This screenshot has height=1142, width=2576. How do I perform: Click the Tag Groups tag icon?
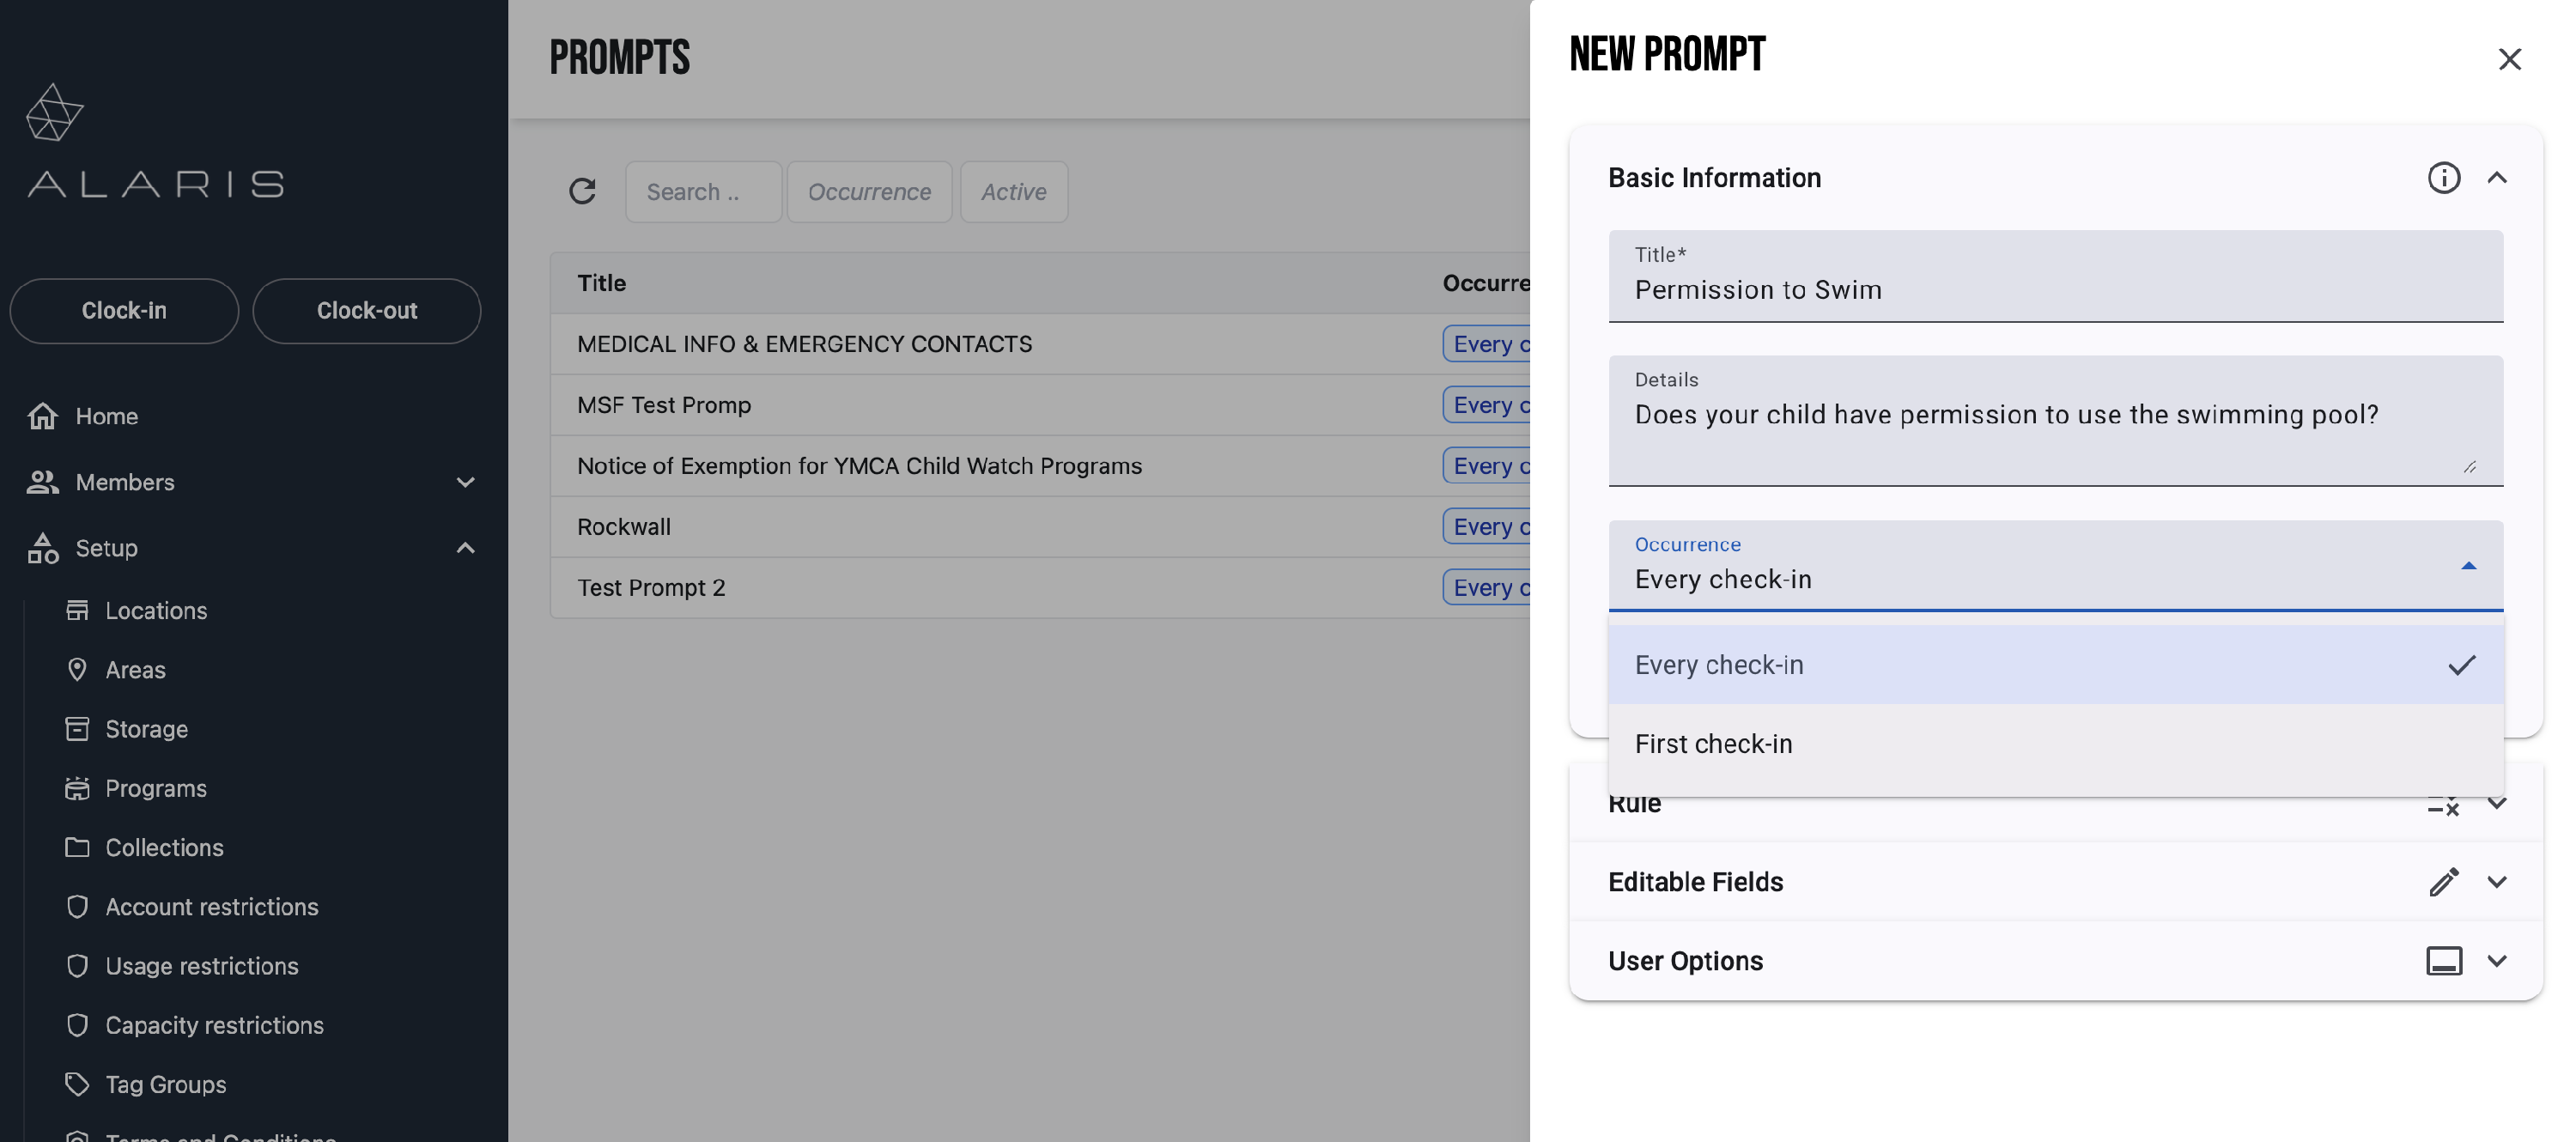(77, 1084)
